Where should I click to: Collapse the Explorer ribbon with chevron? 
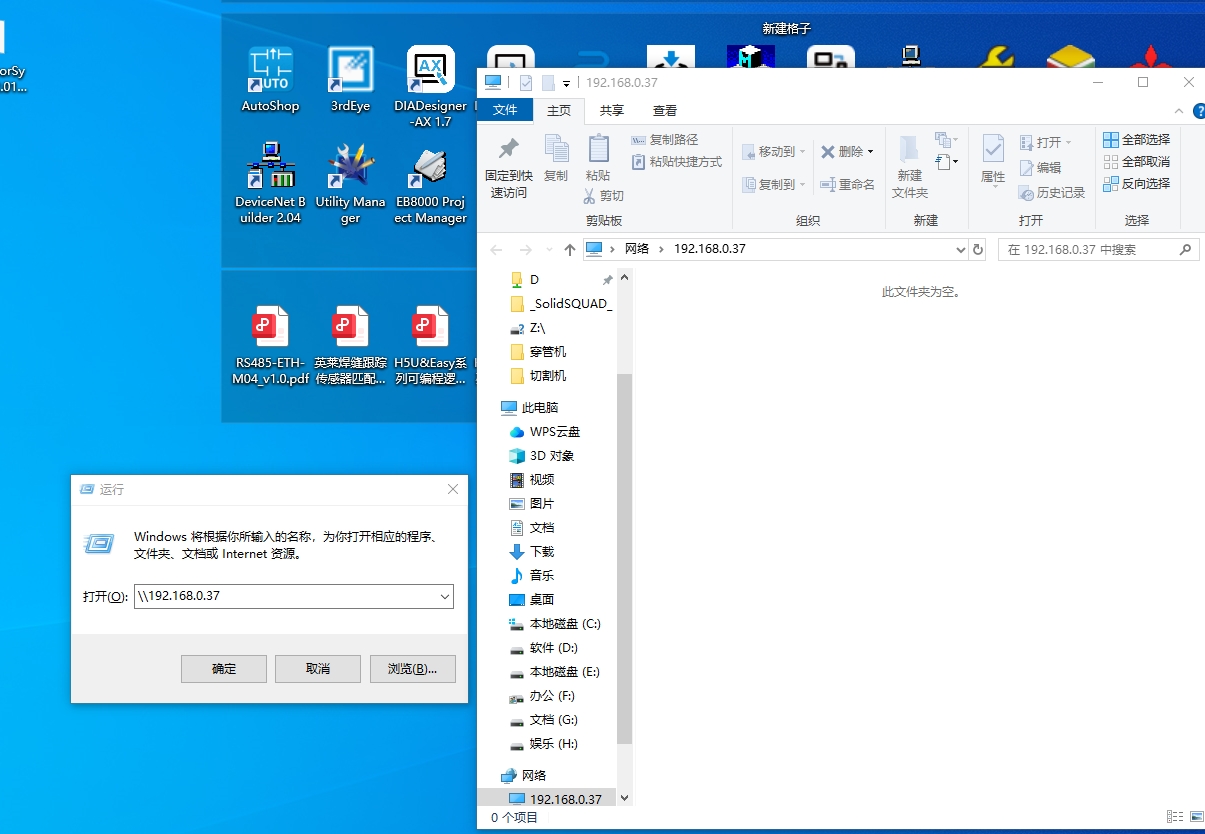[1177, 111]
